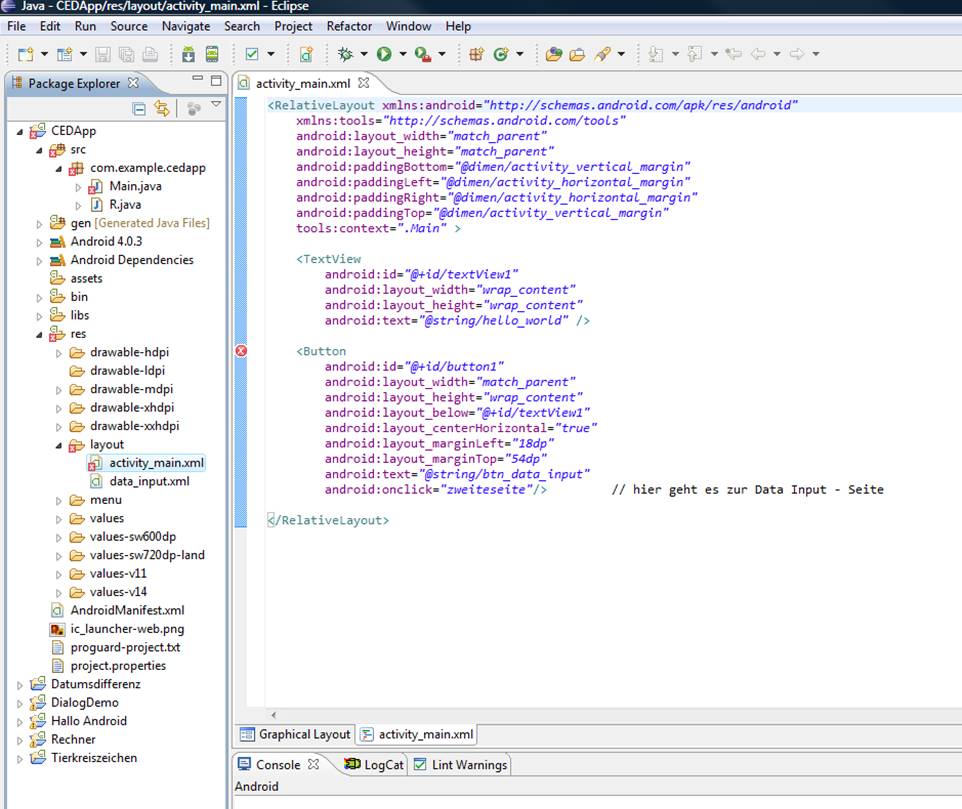The image size is (962, 809).
Task: Click the Open Type toolbar icon
Action: pyautogui.click(x=553, y=54)
